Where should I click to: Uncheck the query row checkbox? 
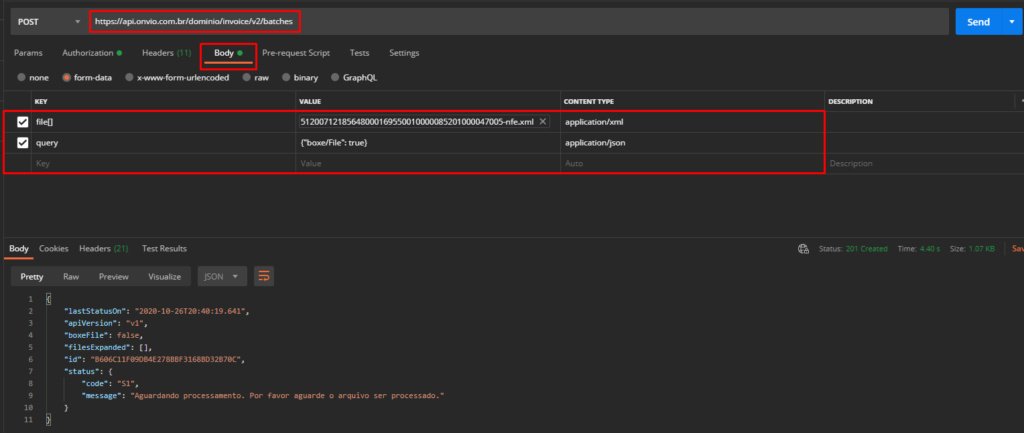[23, 142]
